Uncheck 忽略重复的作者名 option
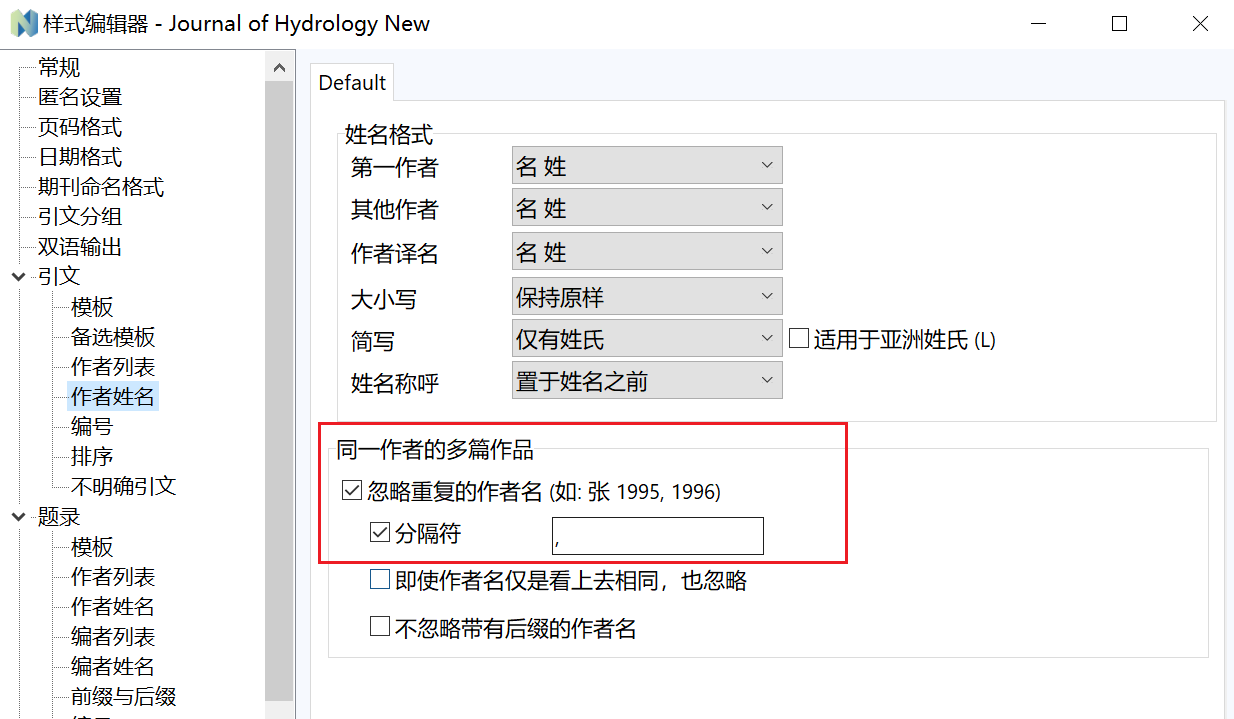1234x719 pixels. point(351,491)
